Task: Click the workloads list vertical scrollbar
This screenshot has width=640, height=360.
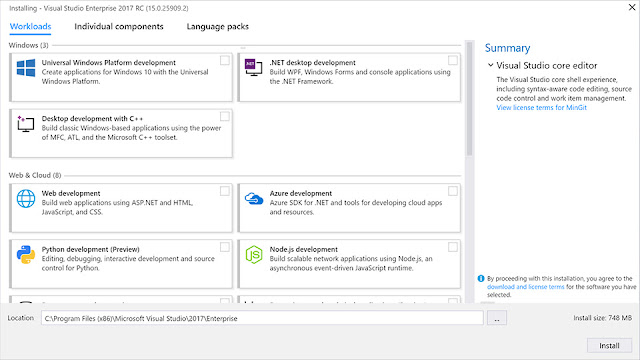Action: [x=469, y=99]
